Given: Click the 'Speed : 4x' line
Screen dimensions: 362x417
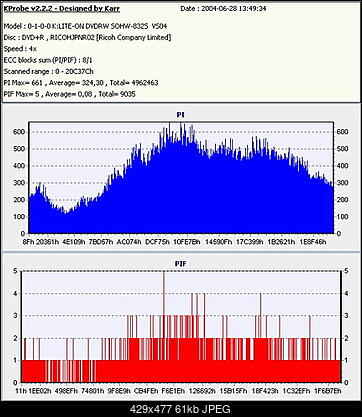Looking at the screenshot, I should (x=20, y=49).
